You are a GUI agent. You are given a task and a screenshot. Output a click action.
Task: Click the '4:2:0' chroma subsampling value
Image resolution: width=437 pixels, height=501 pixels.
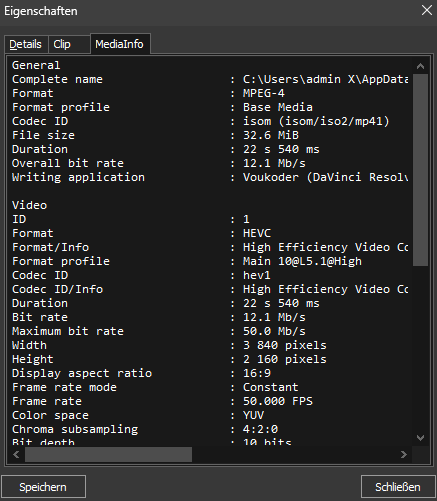tap(260, 429)
